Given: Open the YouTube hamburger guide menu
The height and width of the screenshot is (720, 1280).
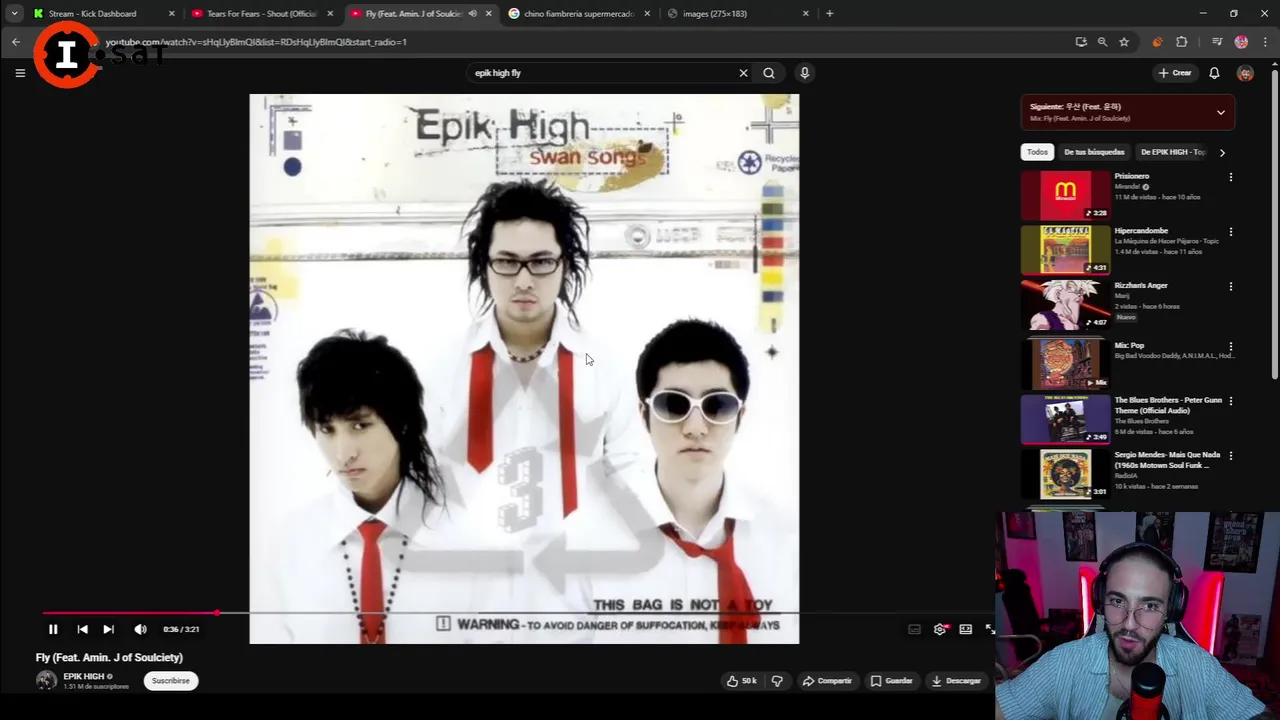Looking at the screenshot, I should pos(19,73).
